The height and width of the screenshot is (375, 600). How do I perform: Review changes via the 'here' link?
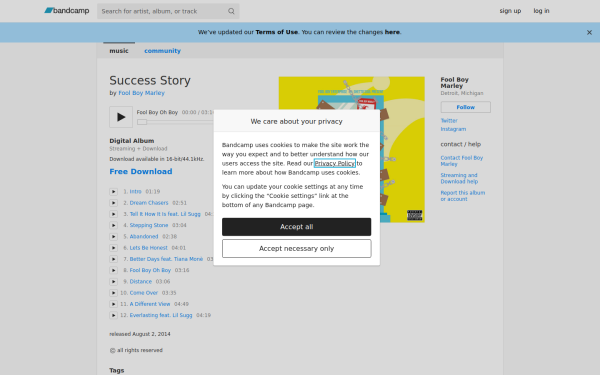392,32
